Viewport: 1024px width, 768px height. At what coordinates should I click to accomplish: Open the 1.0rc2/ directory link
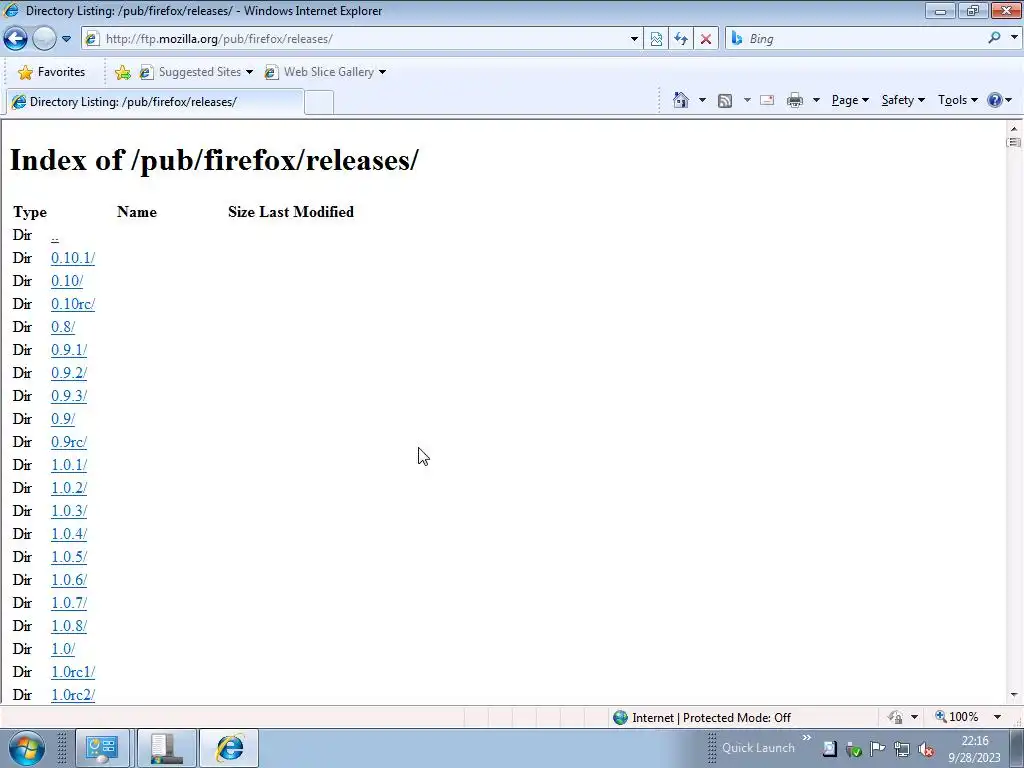click(x=73, y=695)
